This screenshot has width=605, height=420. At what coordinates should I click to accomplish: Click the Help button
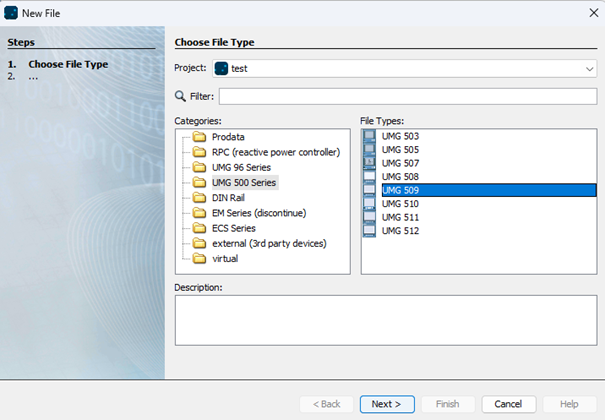[569, 404]
